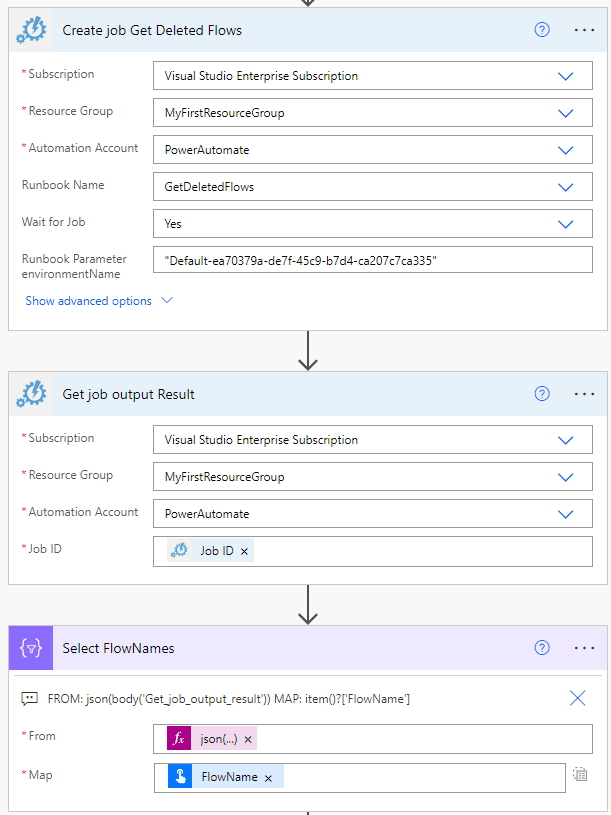Click the Runbook Parameter environmentName field

point(372,261)
